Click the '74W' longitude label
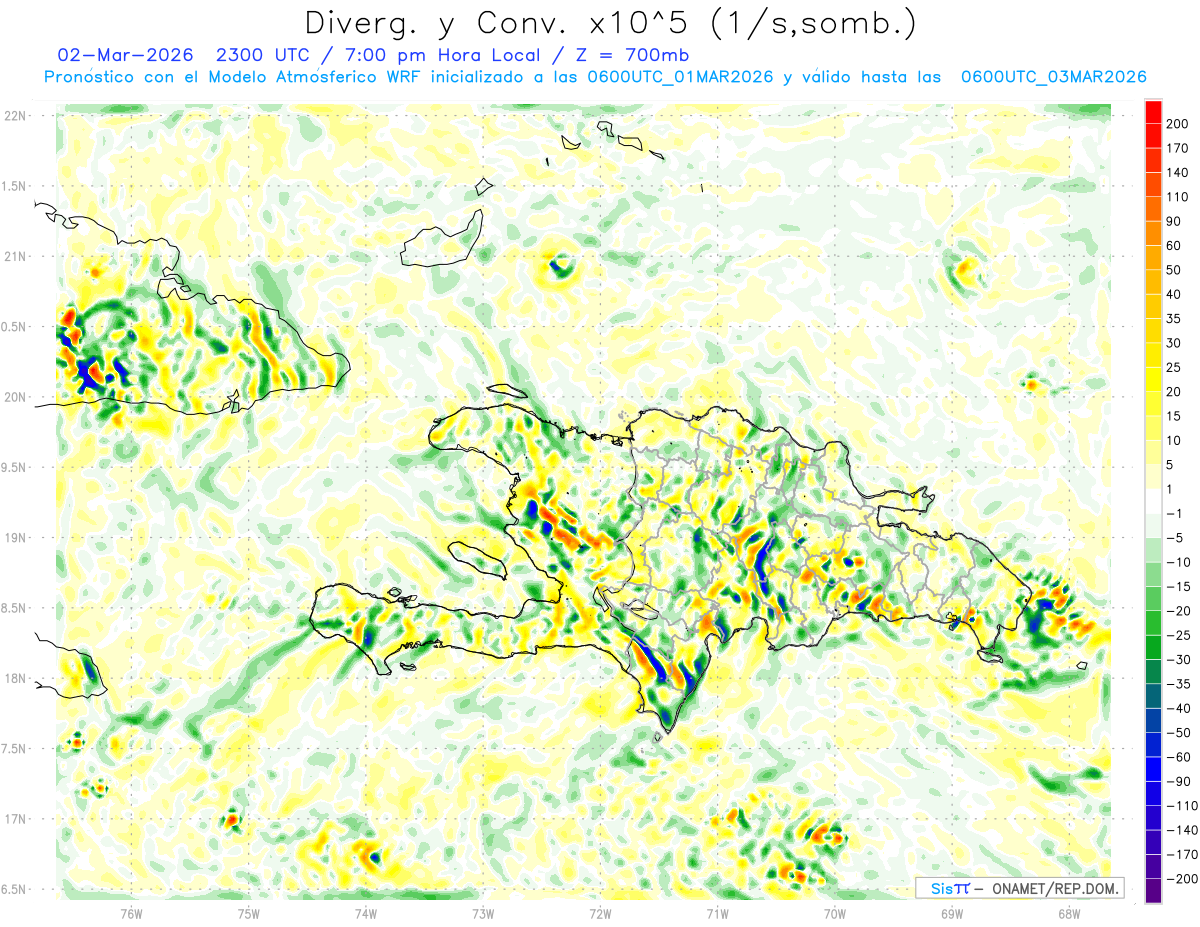 [x=366, y=913]
